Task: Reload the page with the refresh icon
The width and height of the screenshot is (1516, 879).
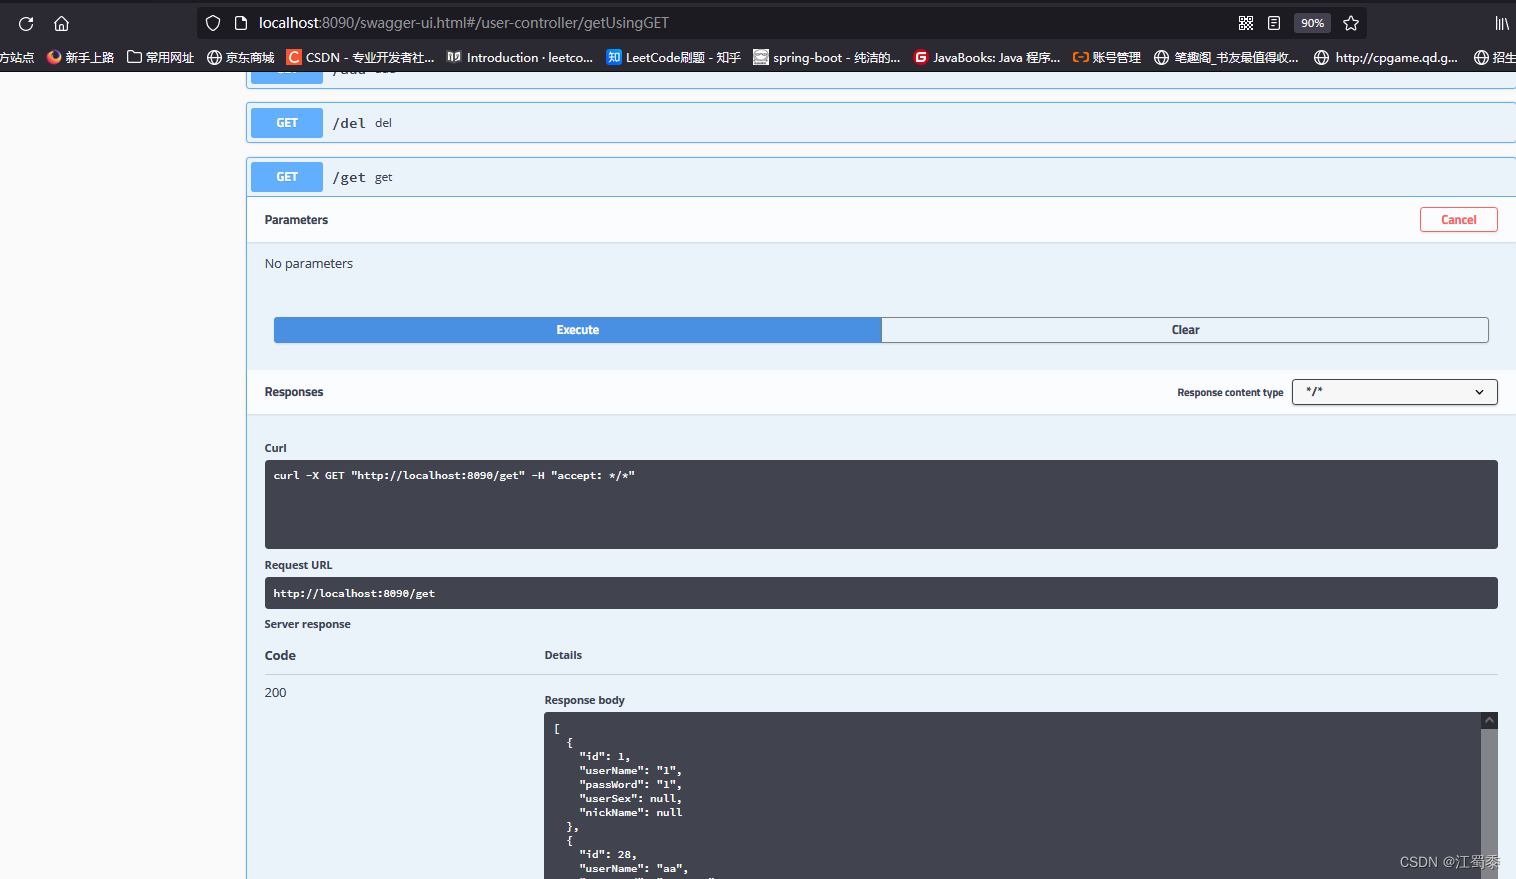Action: 26,23
